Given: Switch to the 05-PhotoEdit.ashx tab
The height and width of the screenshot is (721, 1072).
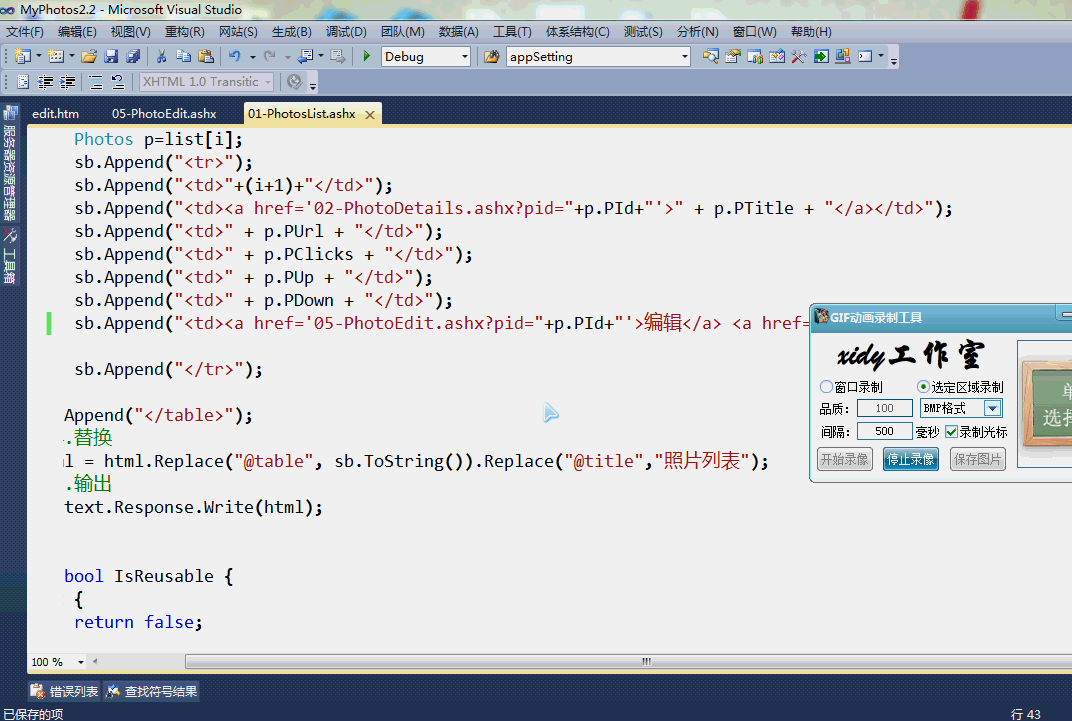Looking at the screenshot, I should tap(164, 114).
